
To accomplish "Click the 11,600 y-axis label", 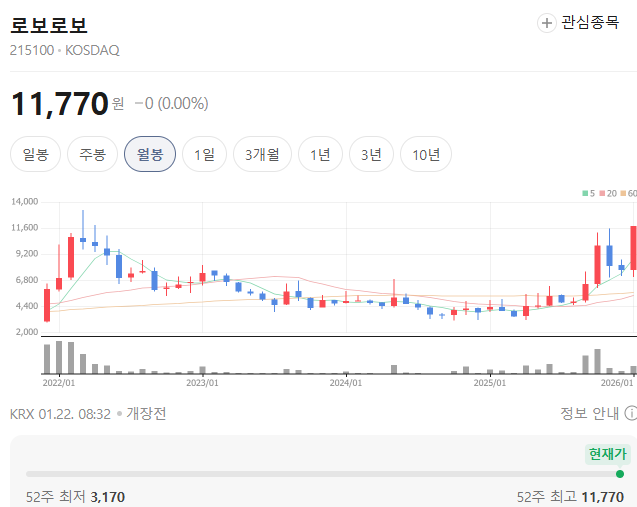I will (x=24, y=228).
